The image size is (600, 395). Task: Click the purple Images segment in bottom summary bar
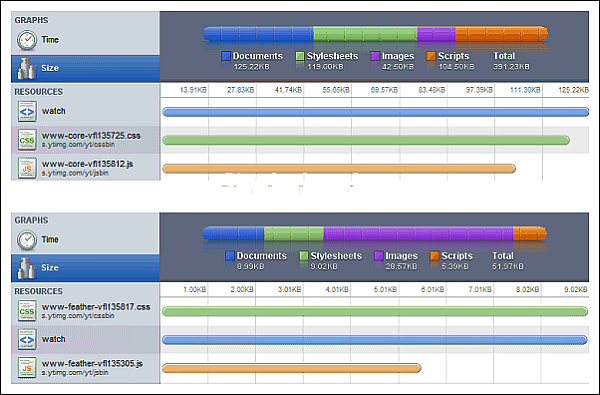click(x=418, y=233)
